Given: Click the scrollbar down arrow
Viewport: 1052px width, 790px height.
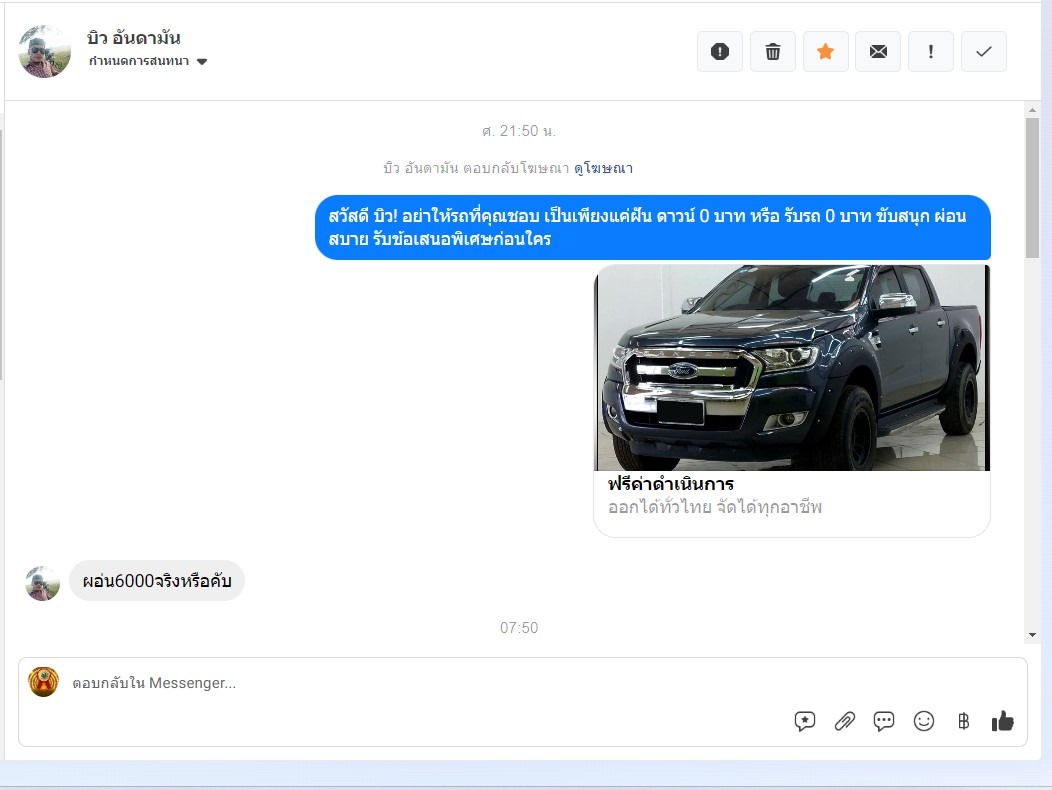Looking at the screenshot, I should (x=1032, y=635).
